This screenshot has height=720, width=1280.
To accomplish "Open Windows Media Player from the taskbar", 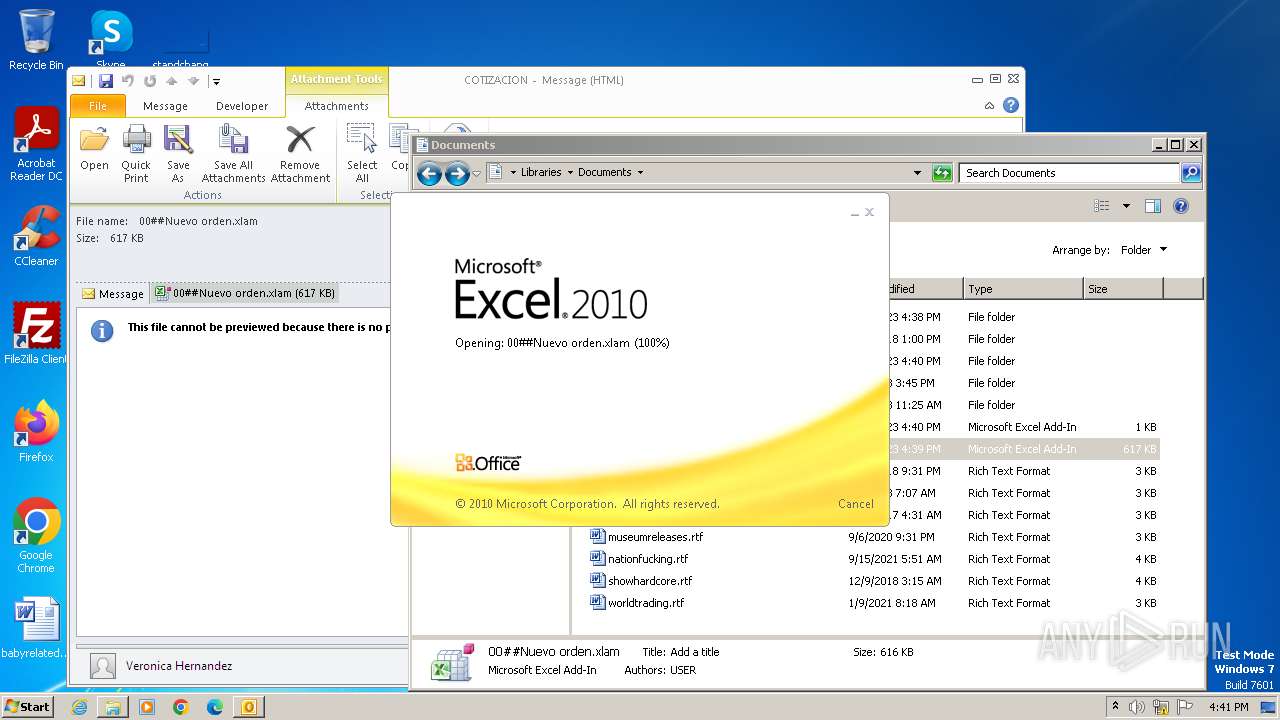I will pyautogui.click(x=147, y=707).
